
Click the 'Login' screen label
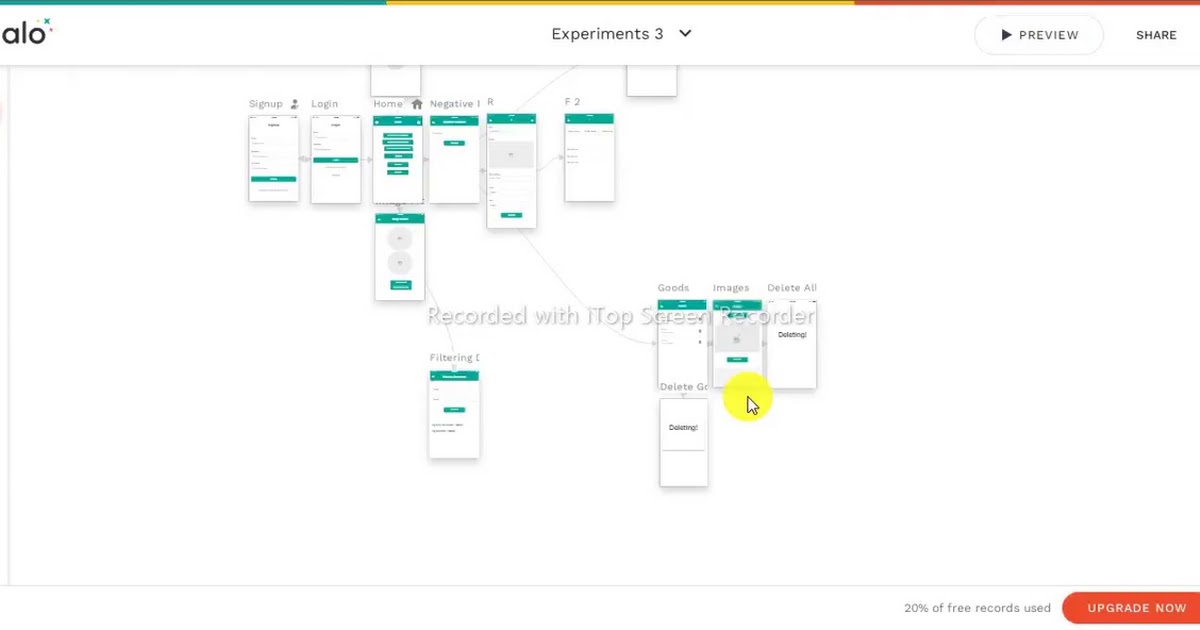(x=325, y=104)
